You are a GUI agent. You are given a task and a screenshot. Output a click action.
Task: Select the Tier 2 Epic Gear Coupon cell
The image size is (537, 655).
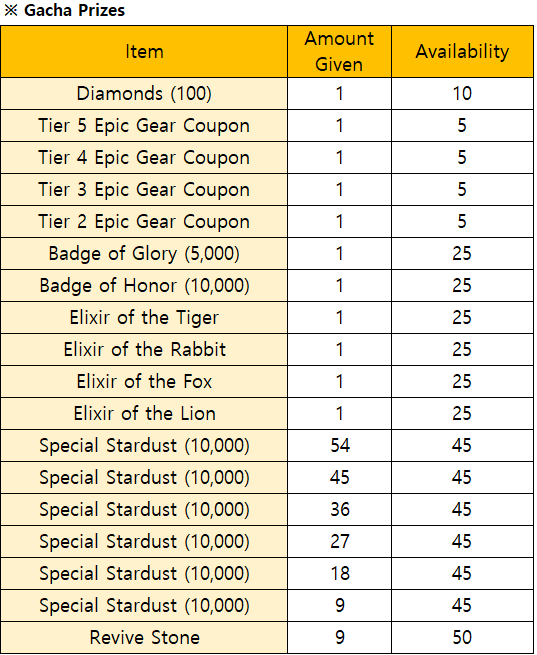pyautogui.click(x=144, y=222)
